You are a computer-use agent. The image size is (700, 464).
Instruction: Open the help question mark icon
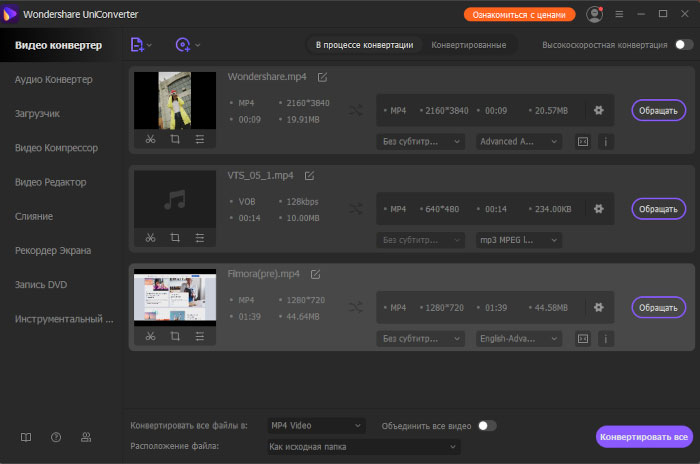(56, 437)
